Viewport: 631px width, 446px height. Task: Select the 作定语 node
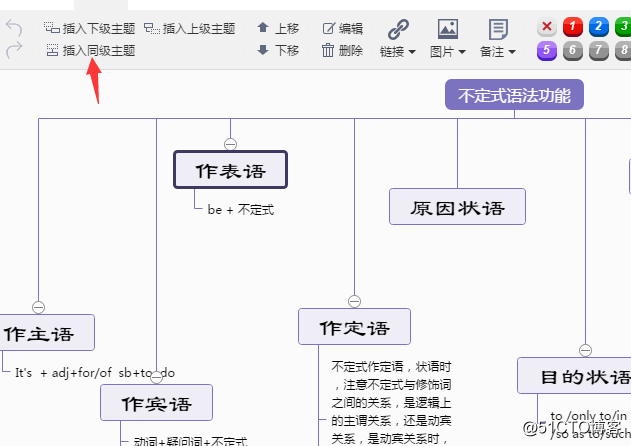tap(355, 327)
